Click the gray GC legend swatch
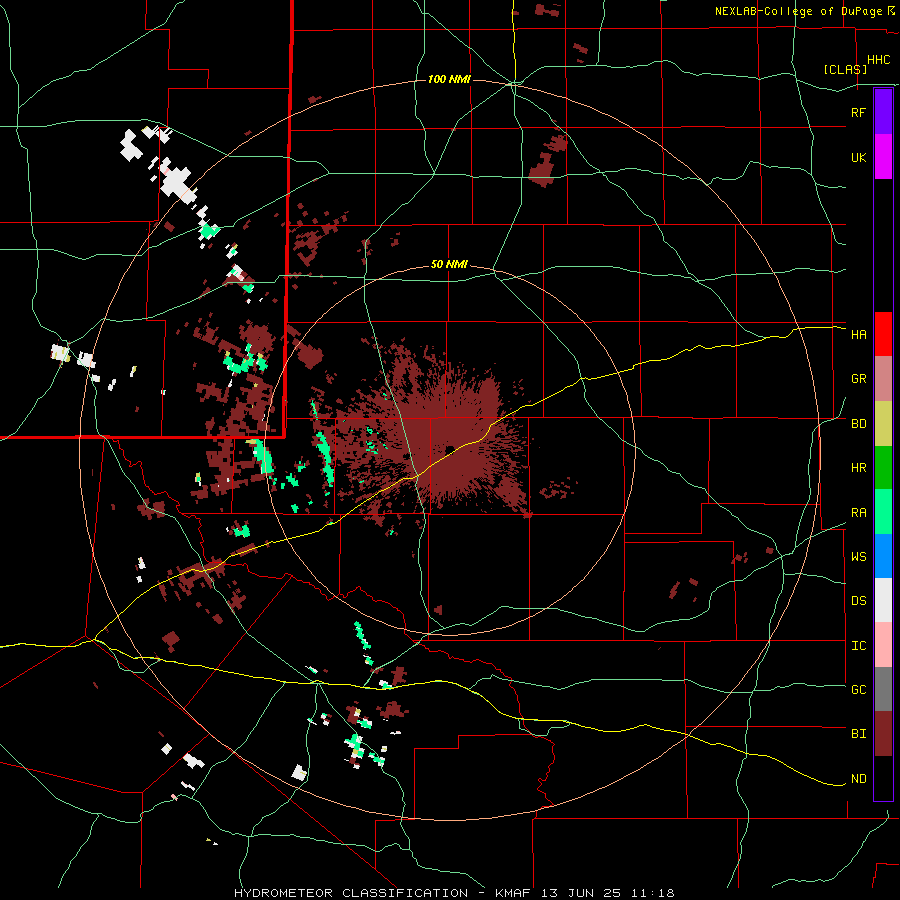The width and height of the screenshot is (900, 900). click(883, 689)
